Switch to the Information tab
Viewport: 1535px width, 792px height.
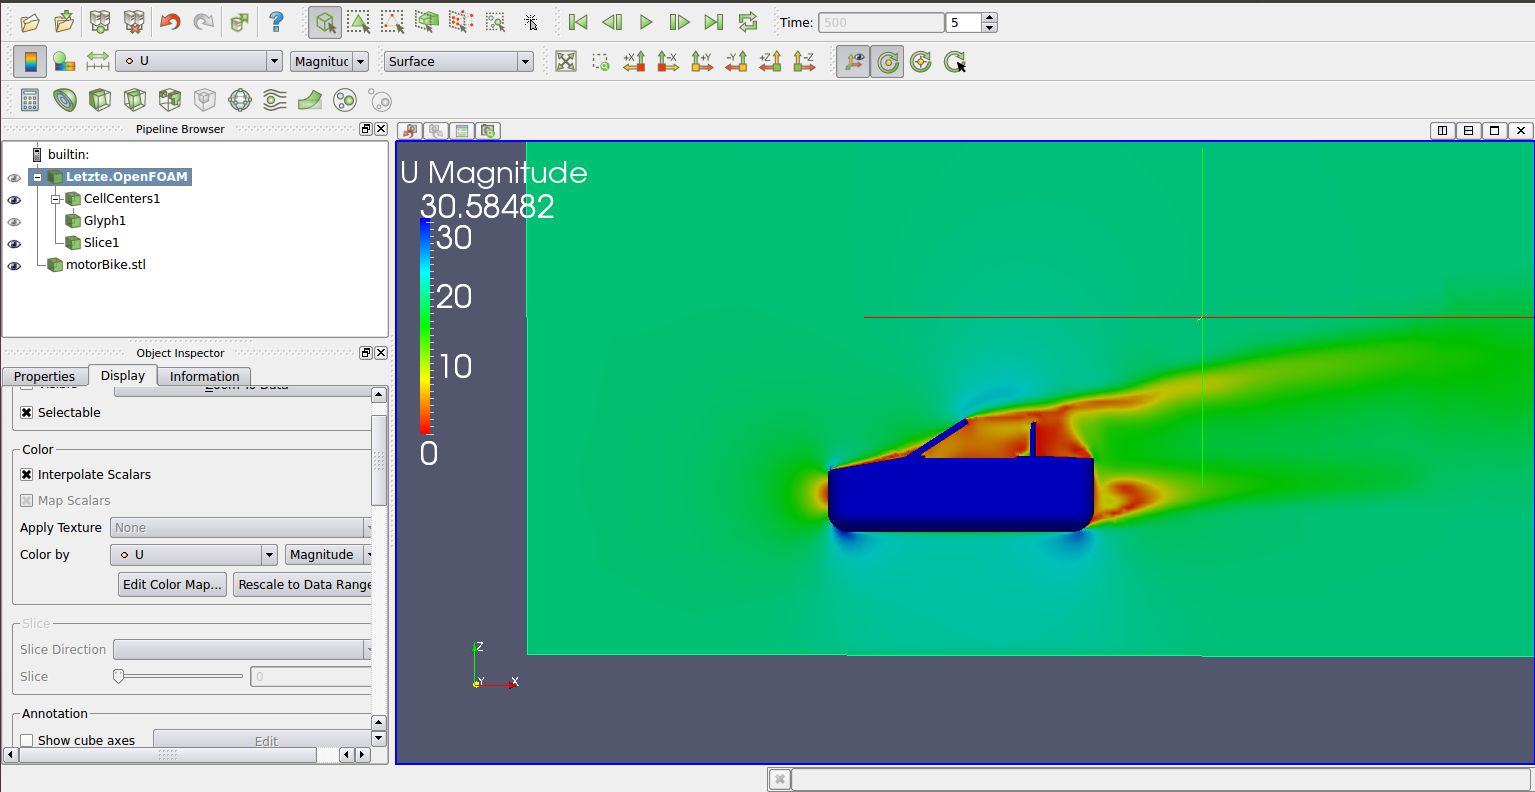[204, 376]
